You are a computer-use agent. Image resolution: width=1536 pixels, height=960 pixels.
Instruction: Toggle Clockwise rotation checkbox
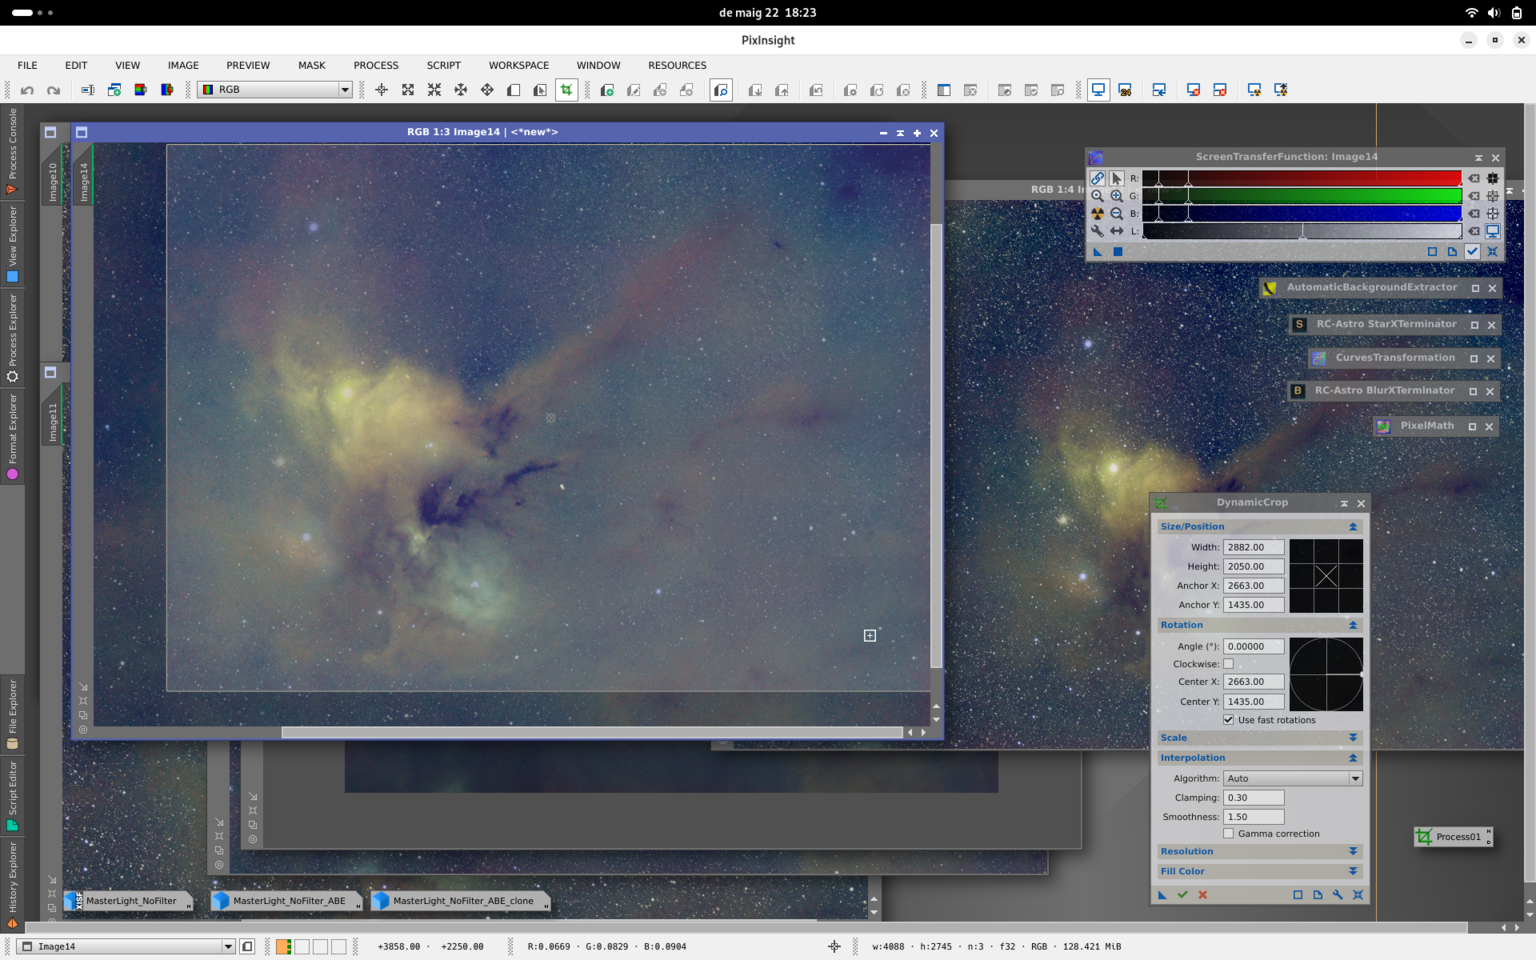coord(1228,664)
